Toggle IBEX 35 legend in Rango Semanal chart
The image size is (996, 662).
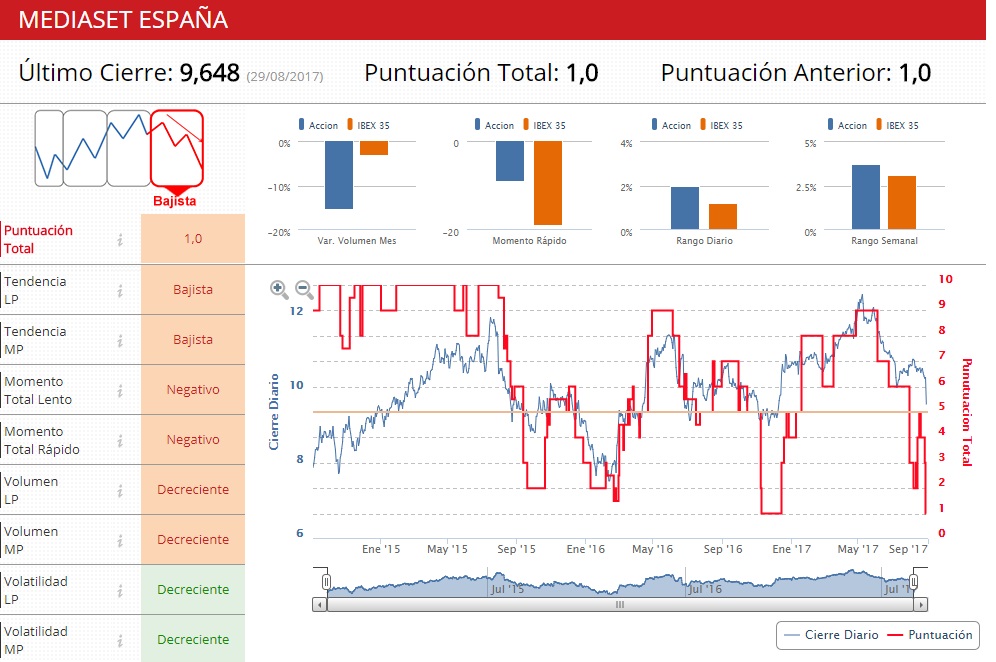point(898,125)
